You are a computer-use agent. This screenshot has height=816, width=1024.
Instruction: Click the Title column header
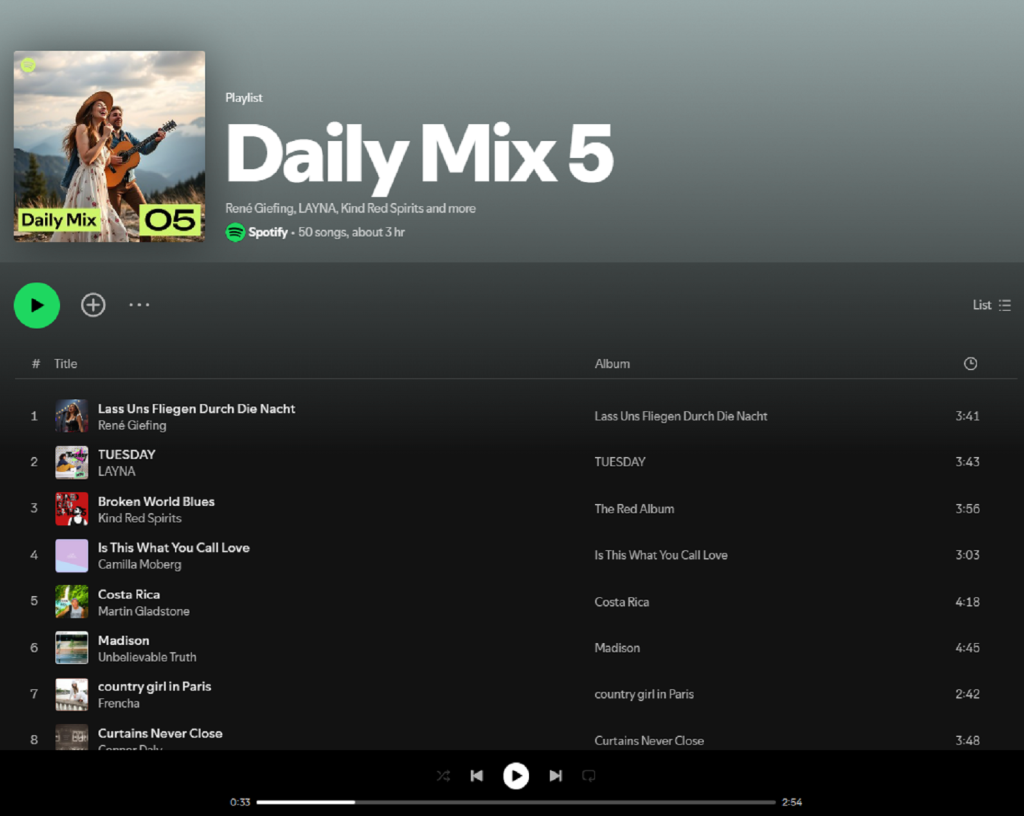(x=65, y=364)
